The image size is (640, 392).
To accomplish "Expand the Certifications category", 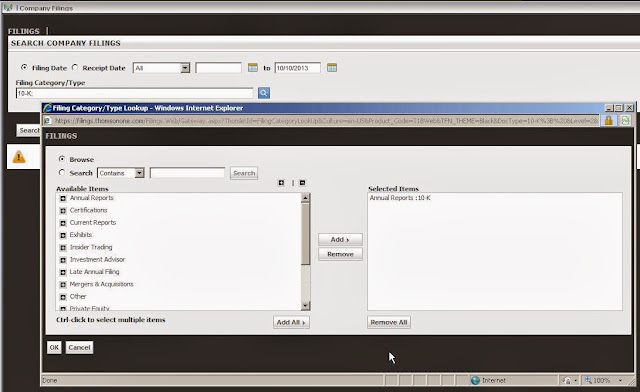I will [63, 211].
